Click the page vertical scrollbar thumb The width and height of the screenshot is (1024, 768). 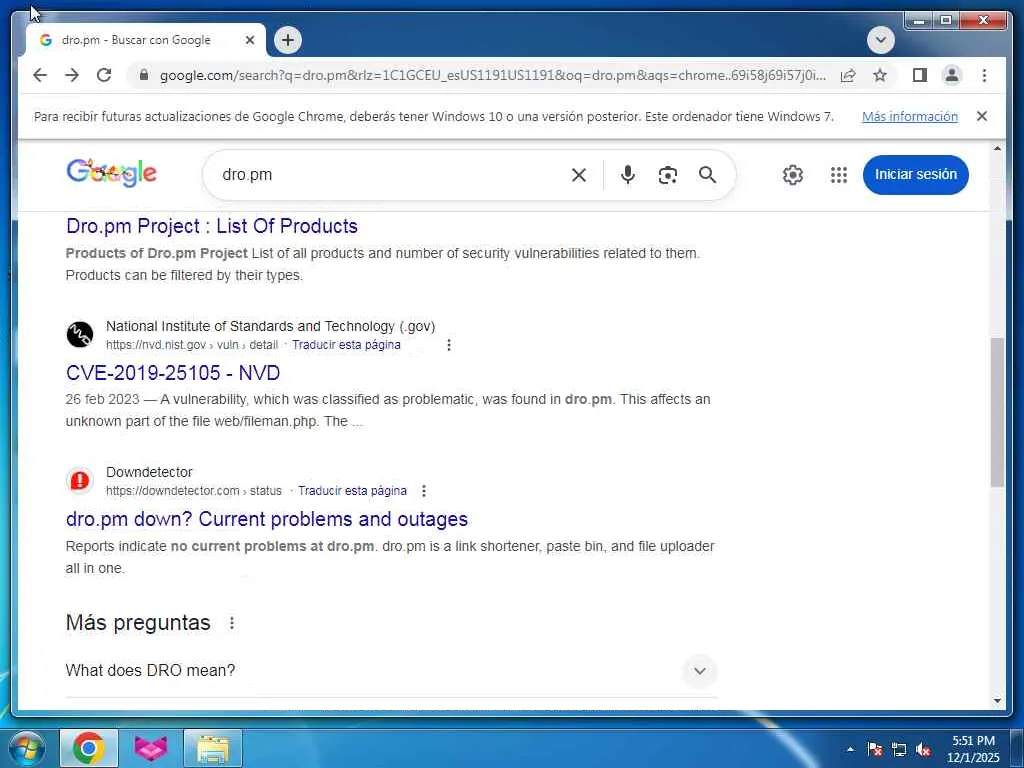click(x=997, y=412)
